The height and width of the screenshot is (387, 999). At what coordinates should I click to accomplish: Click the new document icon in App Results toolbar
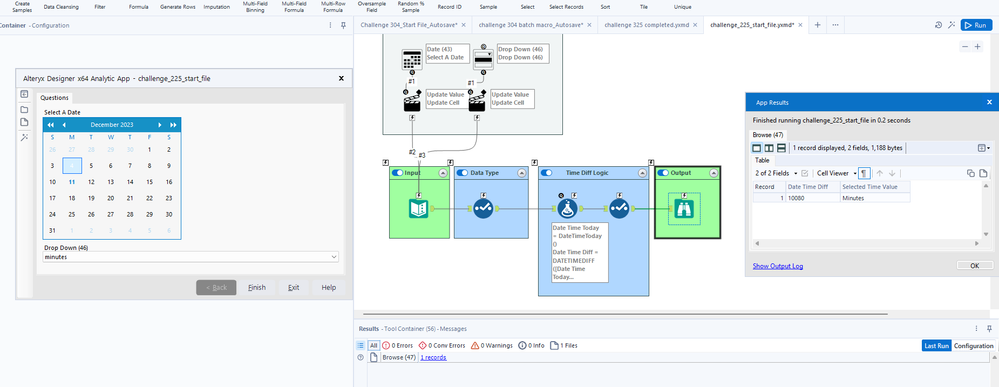pos(983,173)
